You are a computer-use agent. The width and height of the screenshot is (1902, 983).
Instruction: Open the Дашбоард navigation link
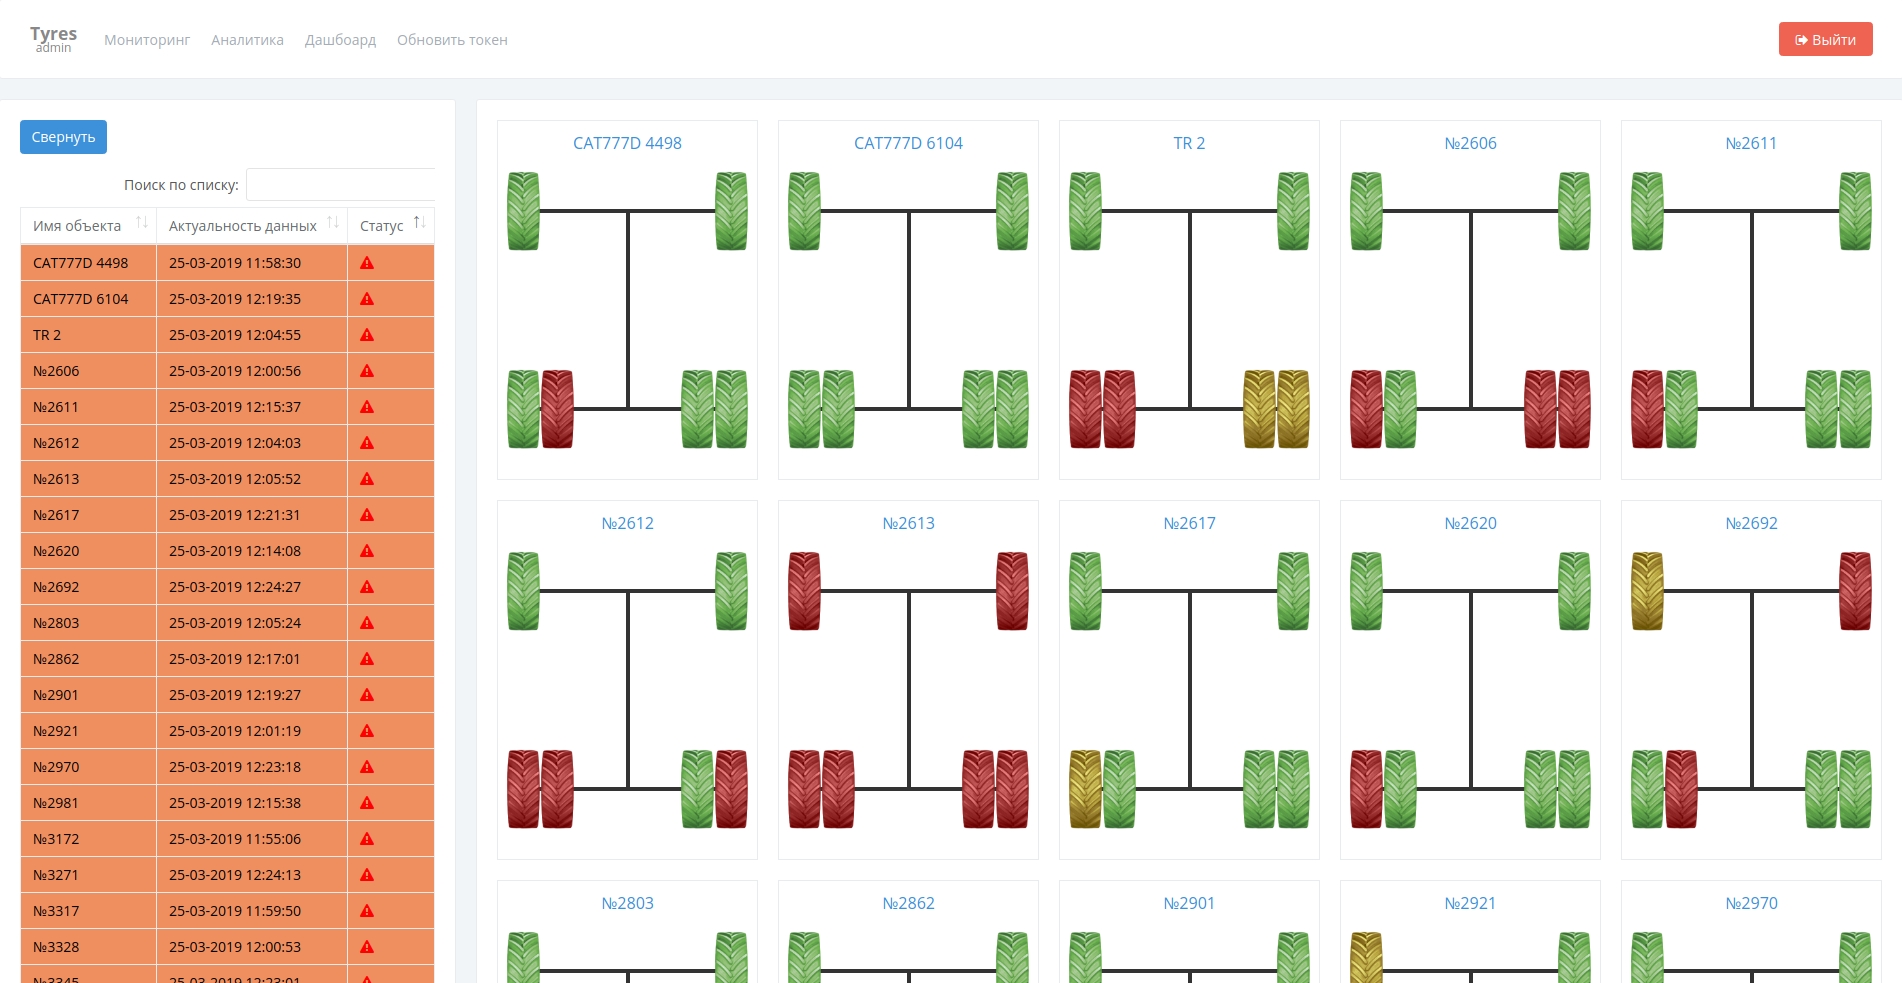click(x=340, y=40)
